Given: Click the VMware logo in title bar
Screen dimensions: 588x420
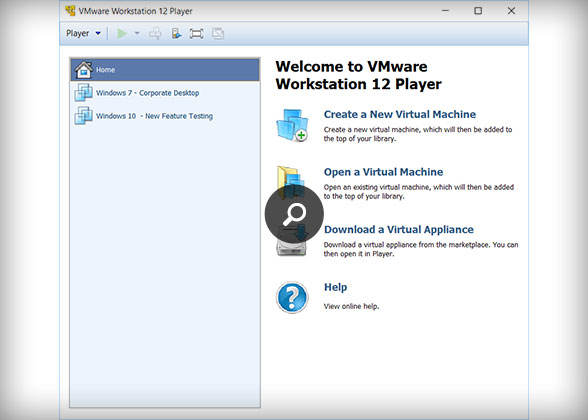Looking at the screenshot, I should [70, 10].
